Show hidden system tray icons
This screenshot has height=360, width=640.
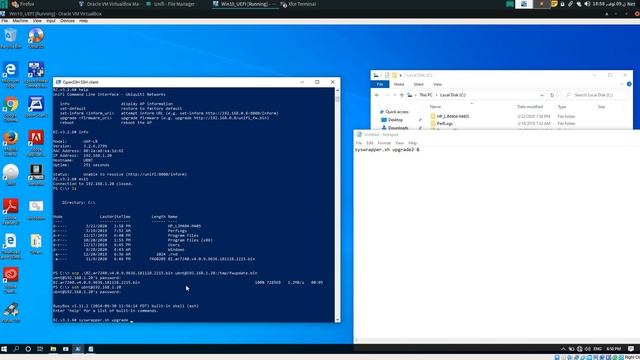tap(563, 349)
